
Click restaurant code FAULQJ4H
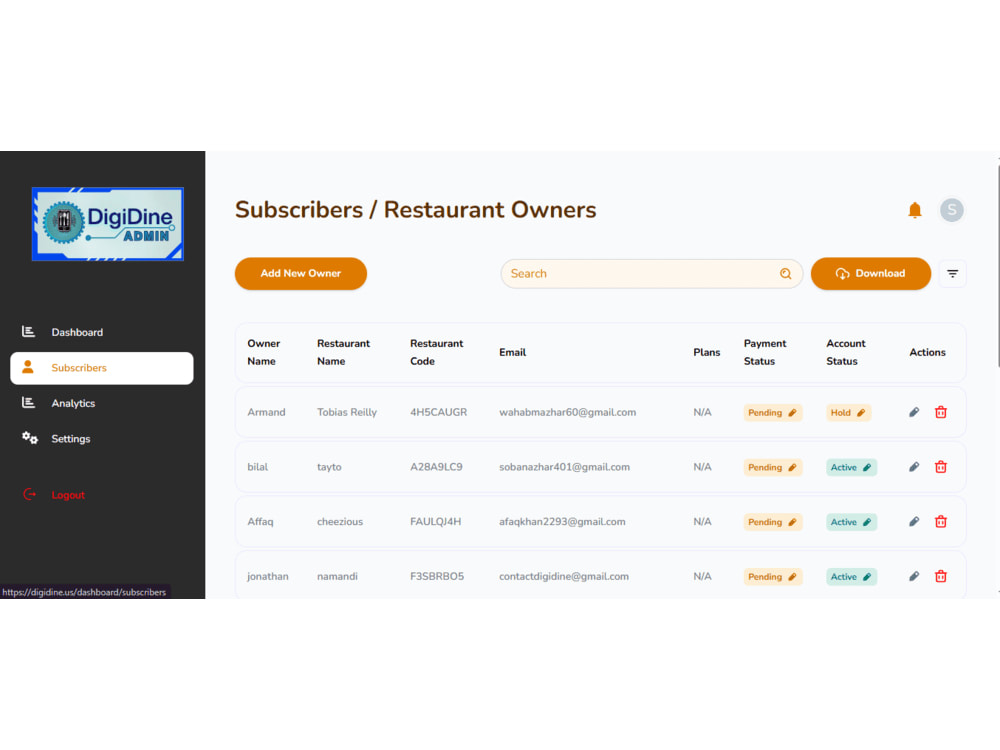tap(436, 522)
